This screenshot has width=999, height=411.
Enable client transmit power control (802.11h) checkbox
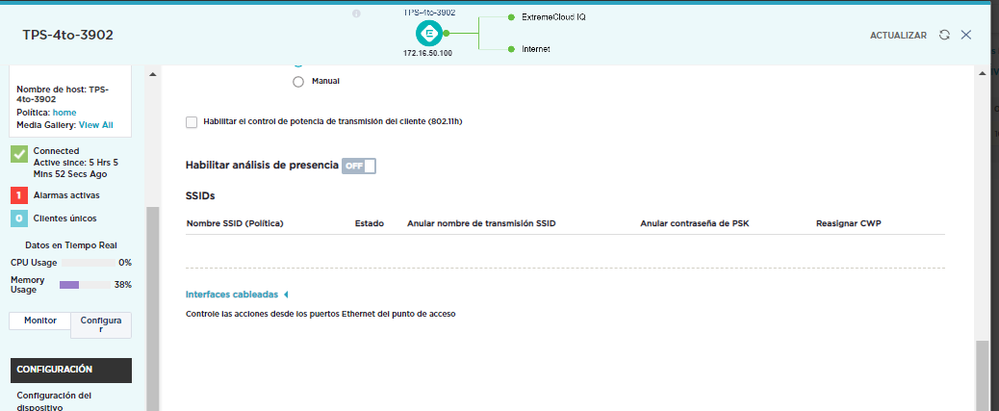pos(192,122)
